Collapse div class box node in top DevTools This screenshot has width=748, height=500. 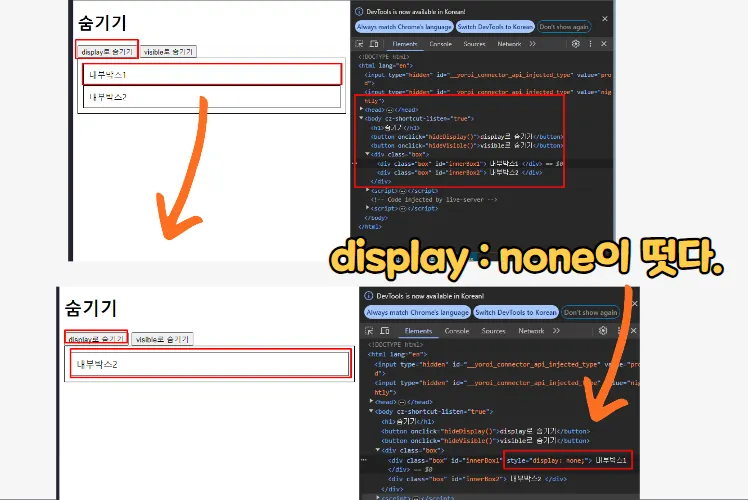click(367, 154)
